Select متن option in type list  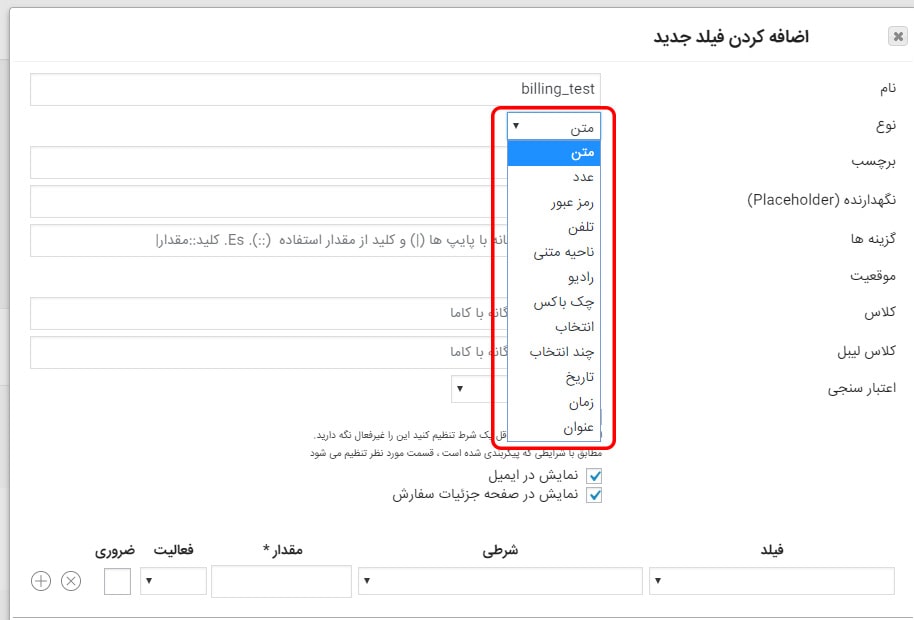tap(554, 153)
